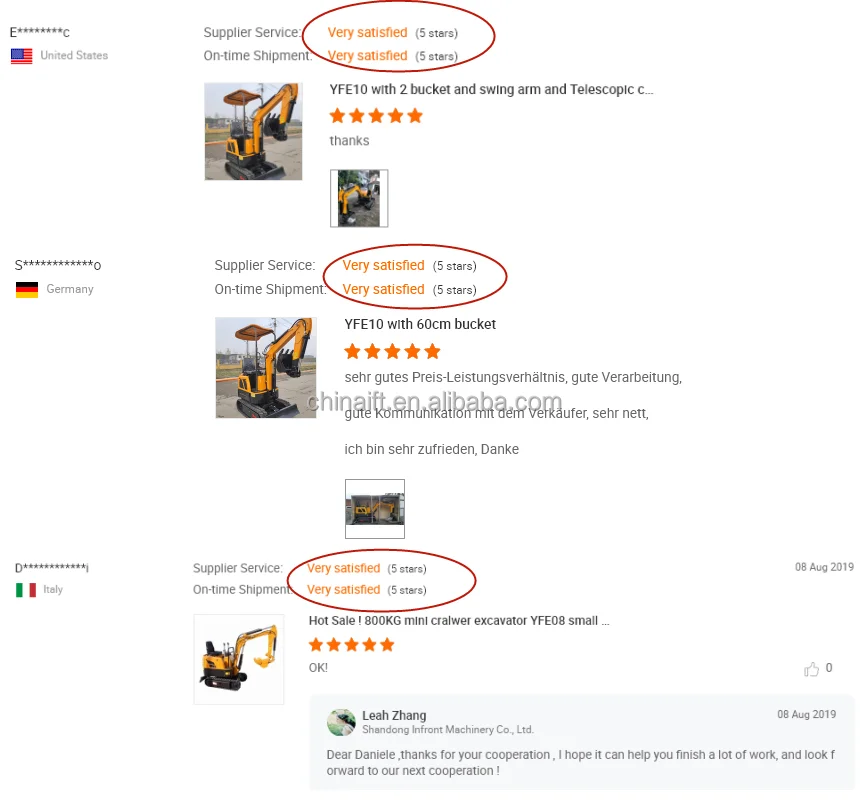Click the five-star rating under YFE10 with 60cm bucket
Screen dimensions: 868x800
pos(392,351)
